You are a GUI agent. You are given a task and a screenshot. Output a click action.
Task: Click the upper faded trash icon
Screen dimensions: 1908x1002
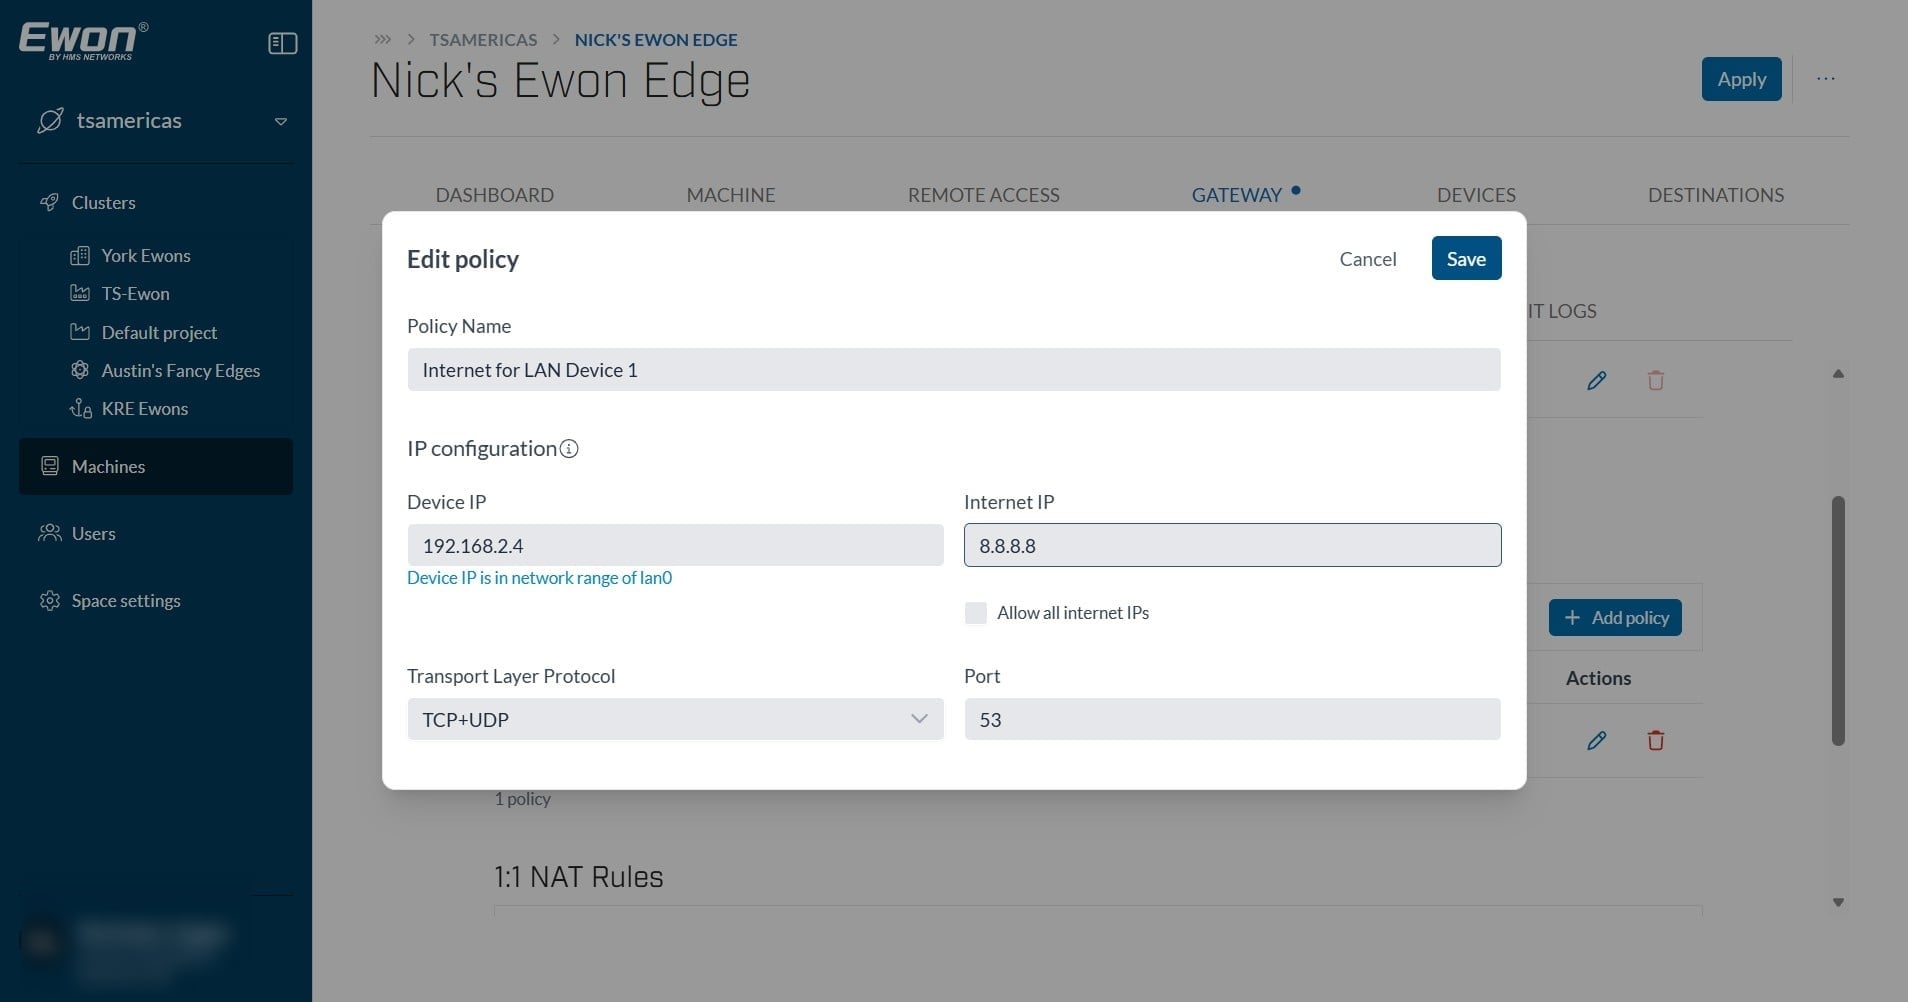[1656, 380]
